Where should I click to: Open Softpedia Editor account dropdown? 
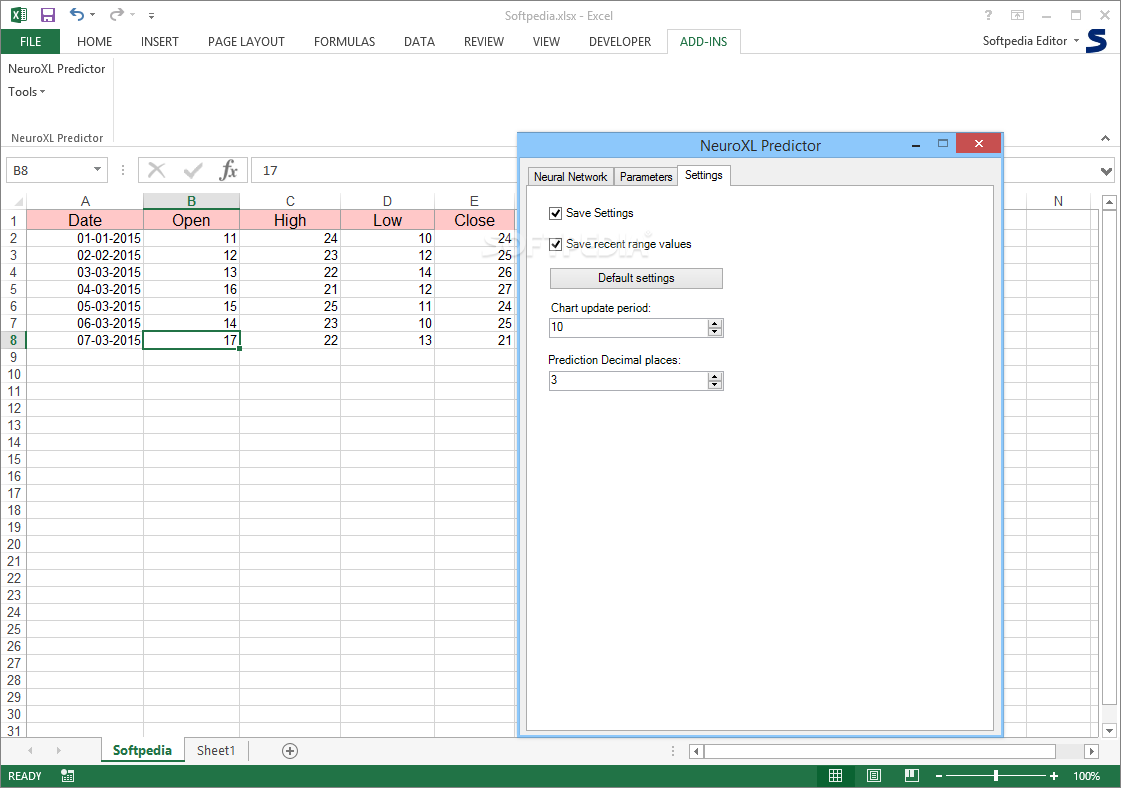1030,41
